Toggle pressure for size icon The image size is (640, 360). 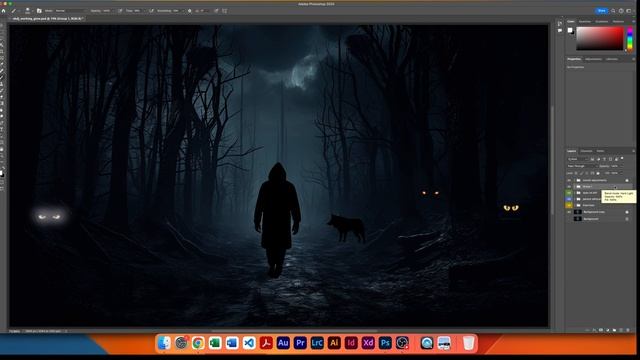216,11
